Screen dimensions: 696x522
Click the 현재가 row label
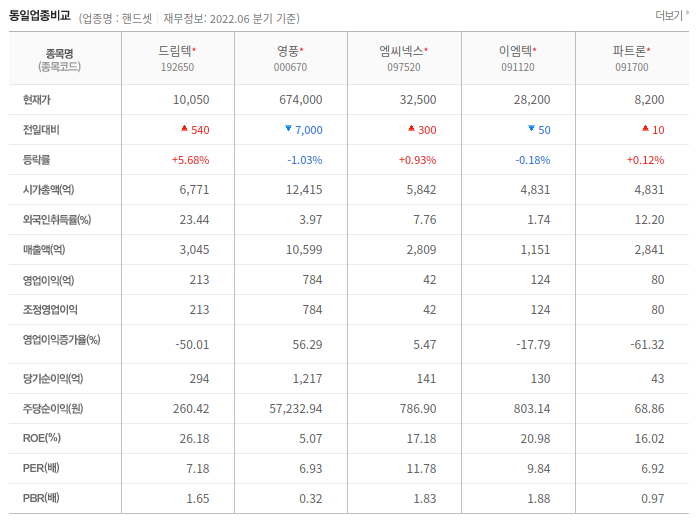36,100
